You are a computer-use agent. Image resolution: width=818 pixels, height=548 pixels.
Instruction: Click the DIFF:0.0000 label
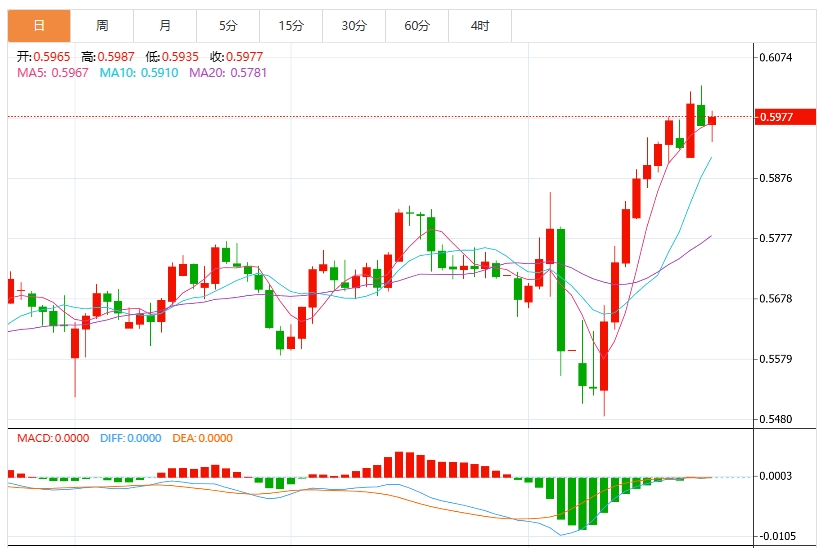[x=130, y=438]
